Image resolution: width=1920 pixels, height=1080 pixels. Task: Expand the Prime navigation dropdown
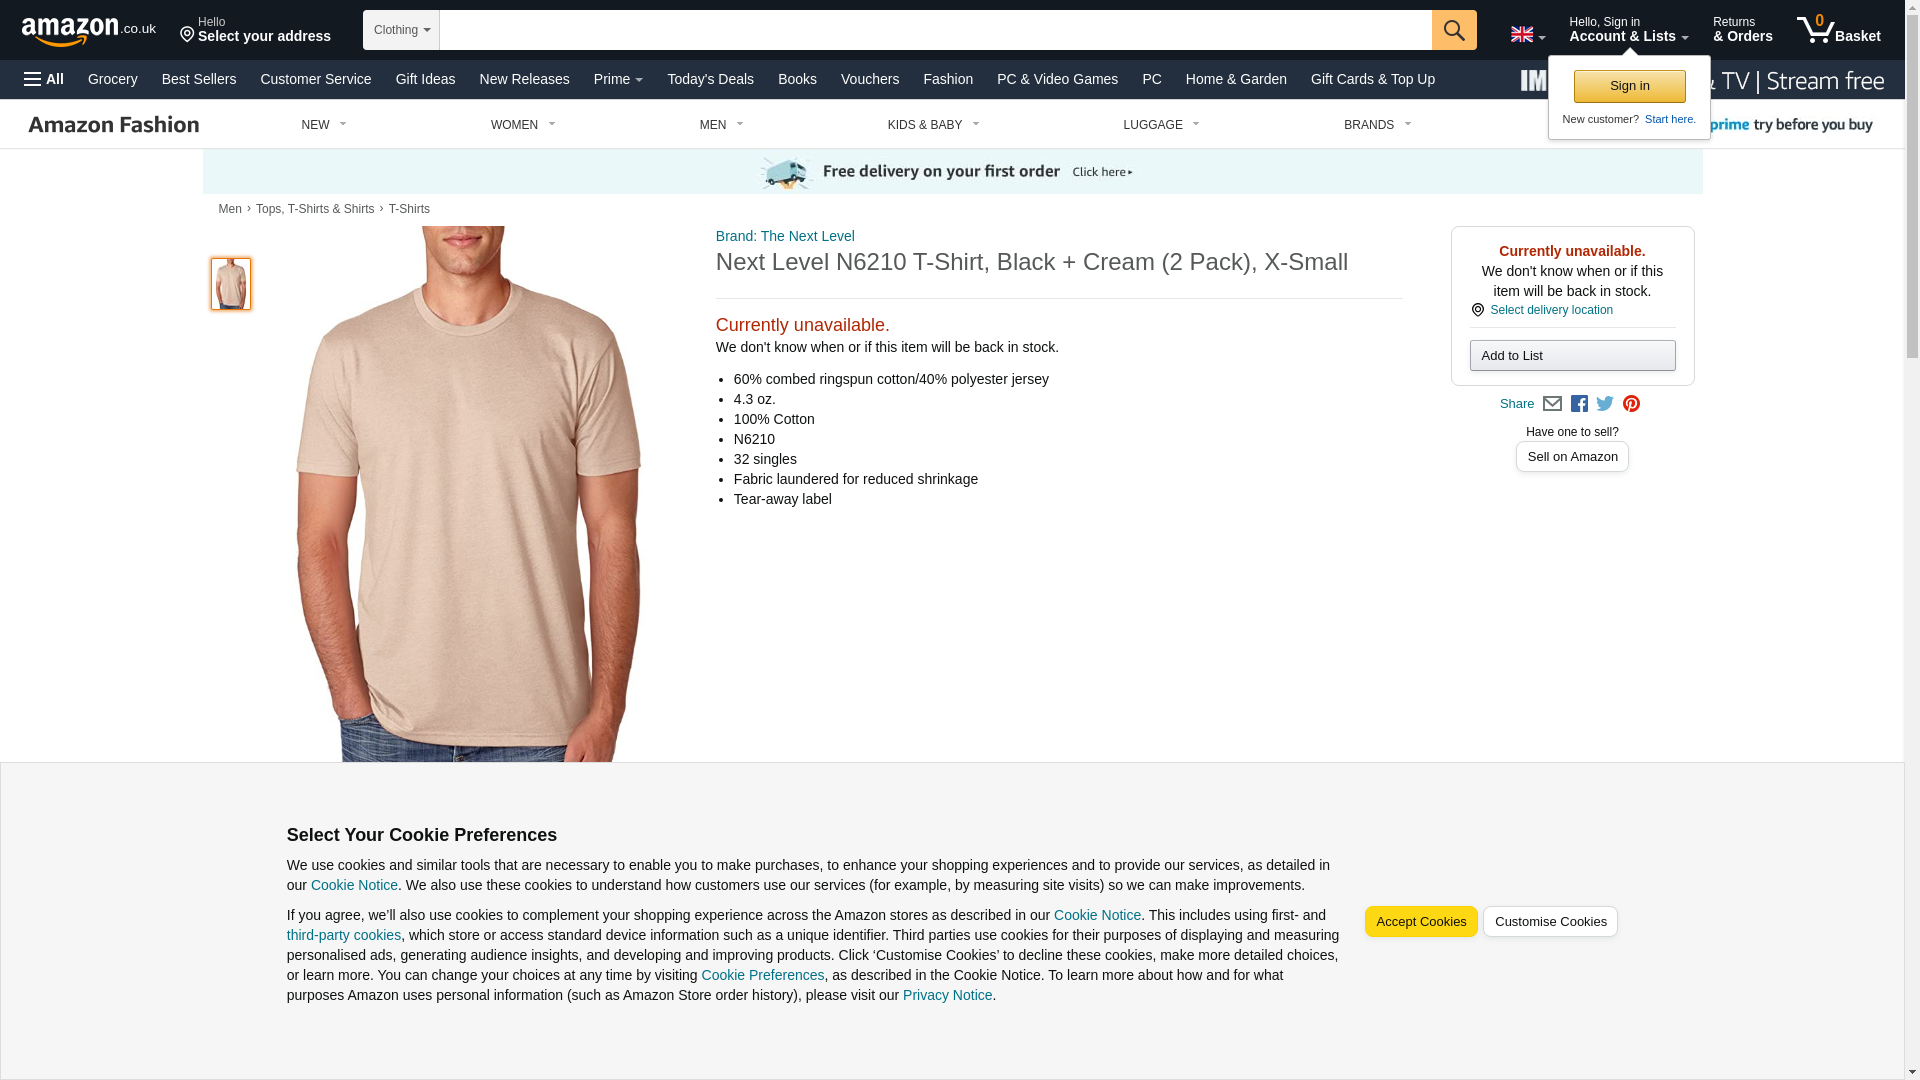click(618, 79)
